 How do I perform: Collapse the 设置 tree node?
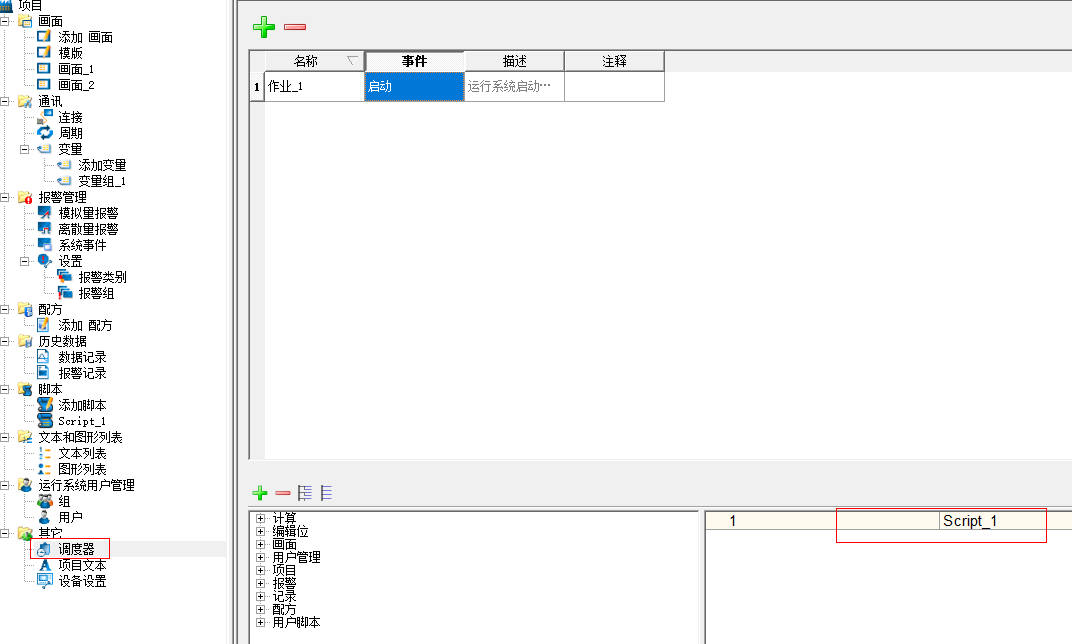(x=25, y=261)
